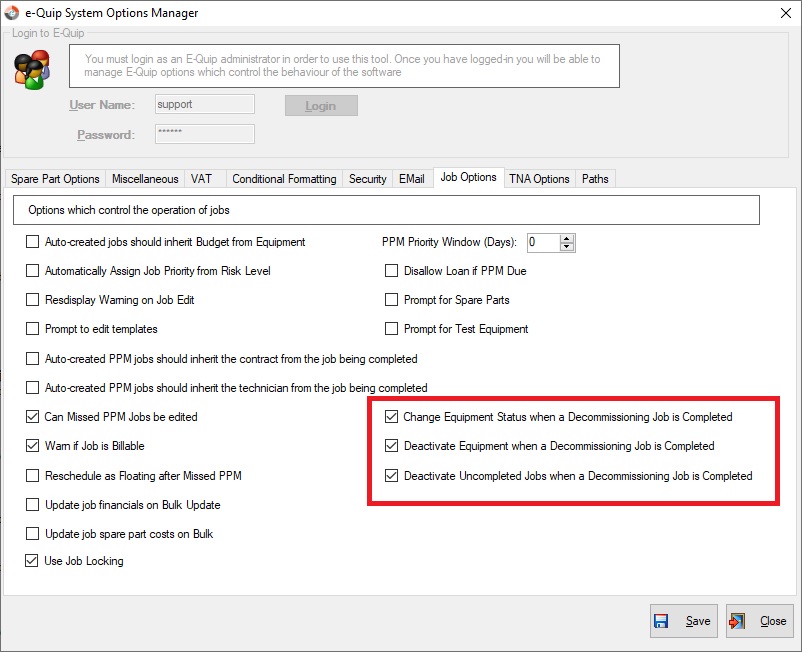The image size is (802, 652).
Task: Click the User Name field containing support
Action: pyautogui.click(x=205, y=104)
